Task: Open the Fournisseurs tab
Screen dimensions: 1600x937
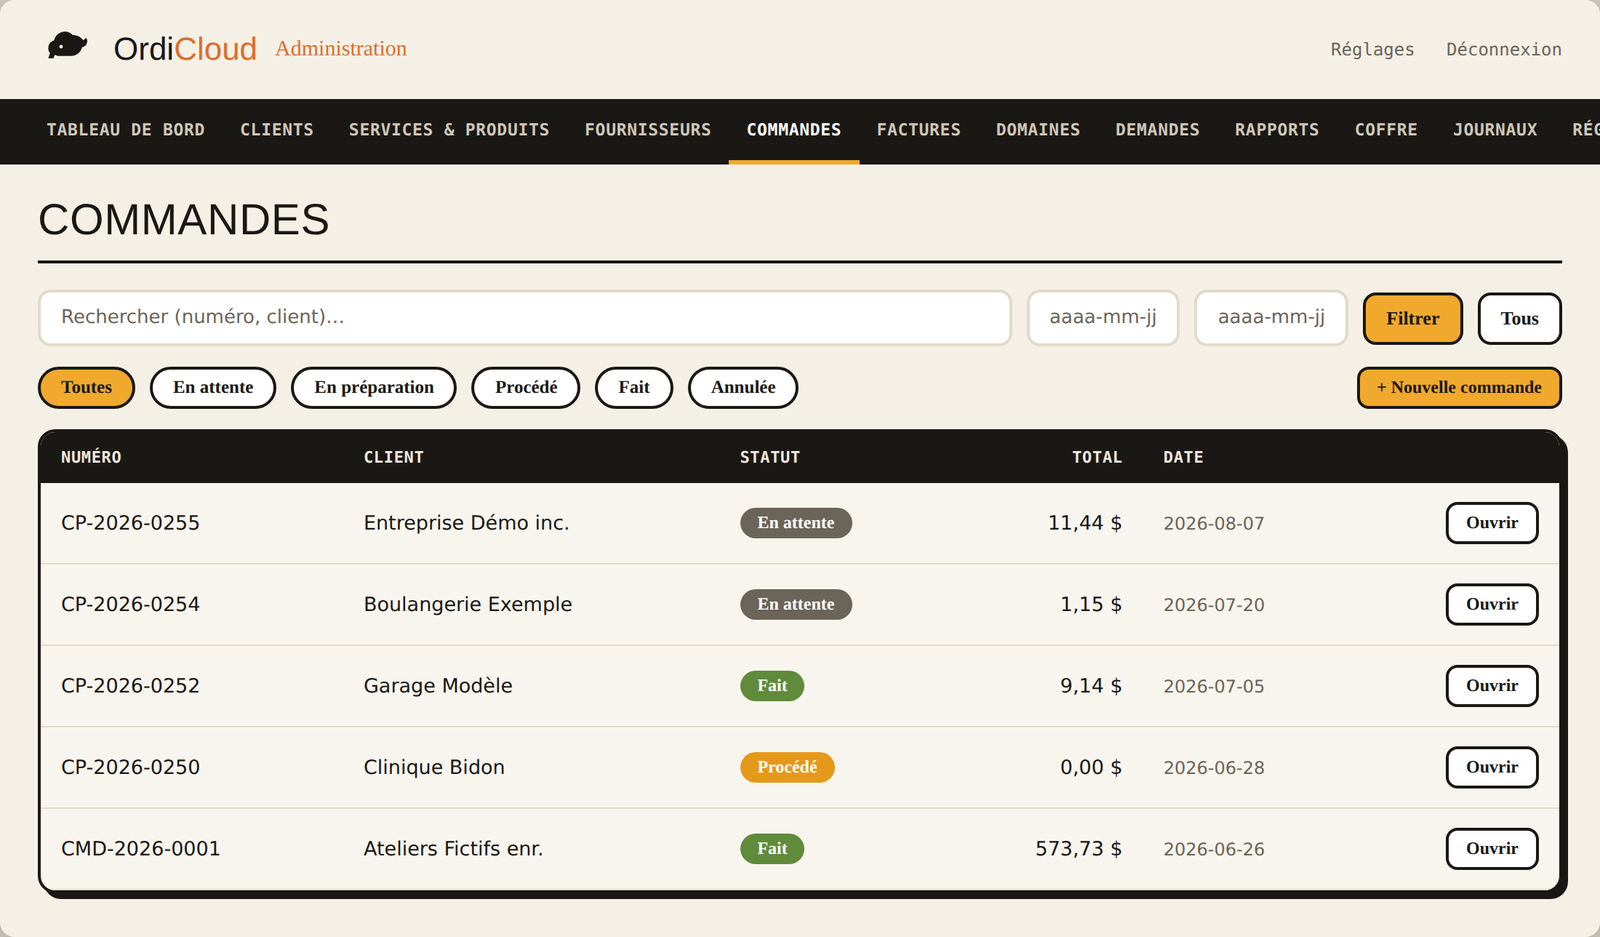Action: tap(648, 130)
